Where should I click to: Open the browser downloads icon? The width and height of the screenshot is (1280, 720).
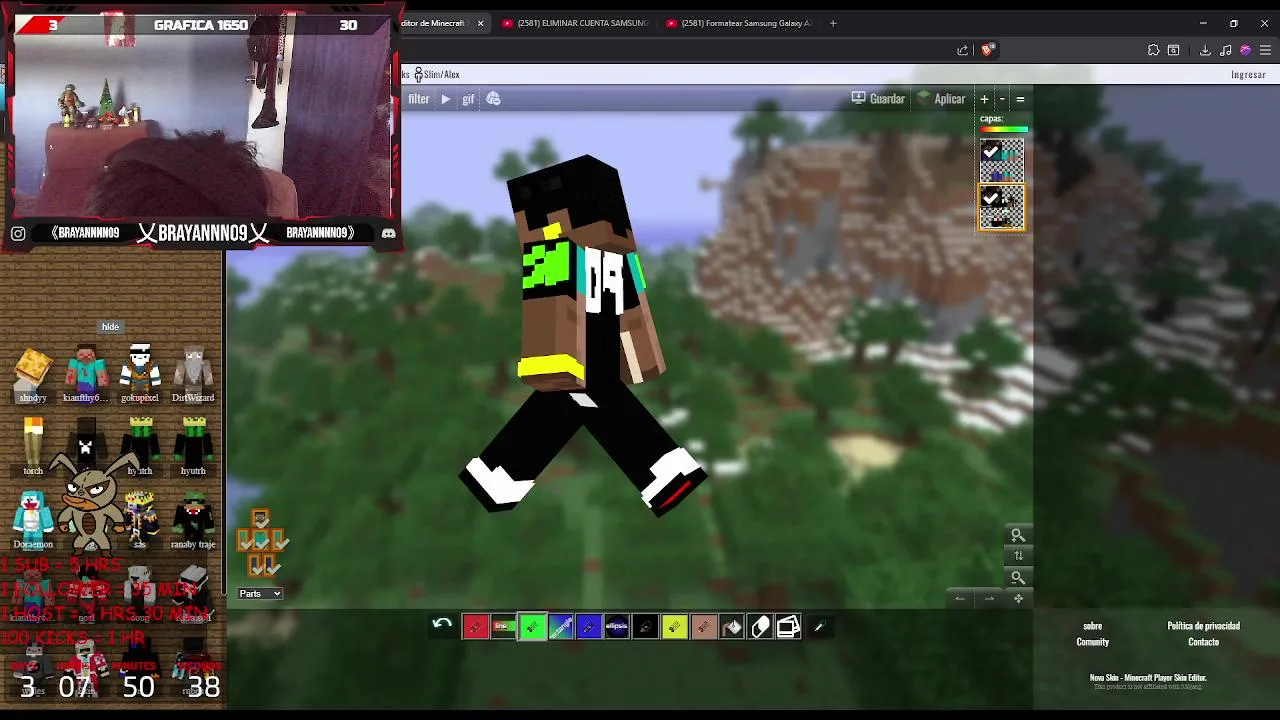[1205, 50]
